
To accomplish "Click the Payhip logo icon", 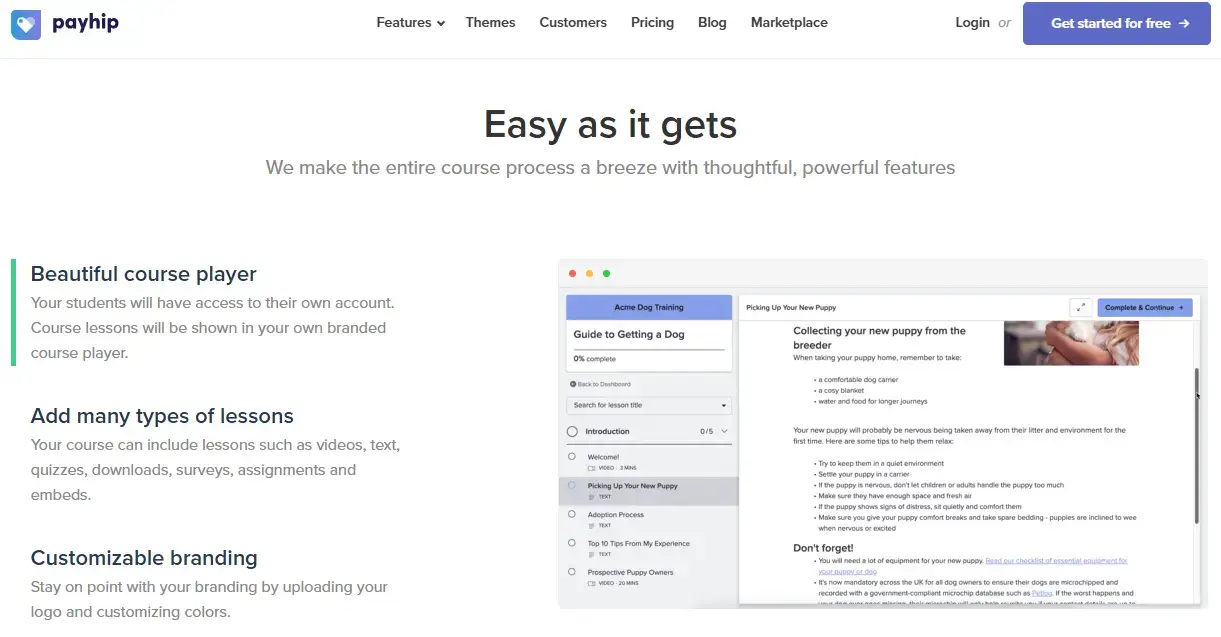I will (x=25, y=22).
